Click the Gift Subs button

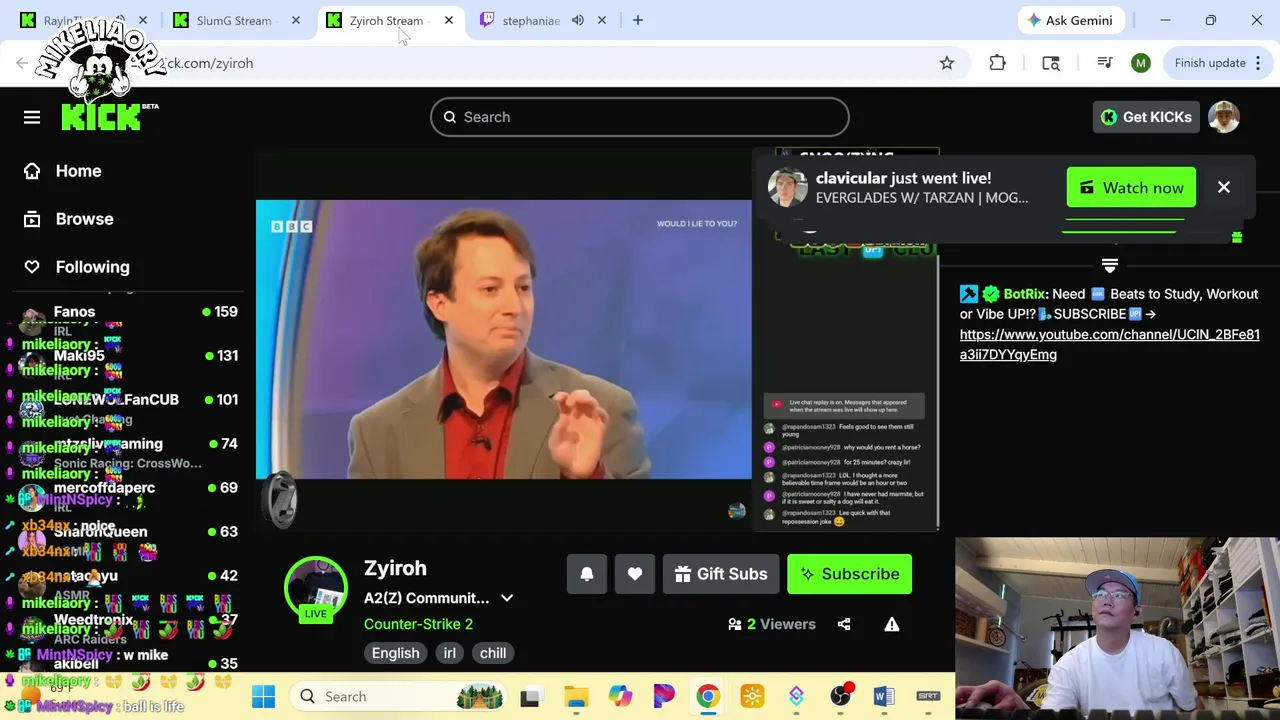coord(721,574)
